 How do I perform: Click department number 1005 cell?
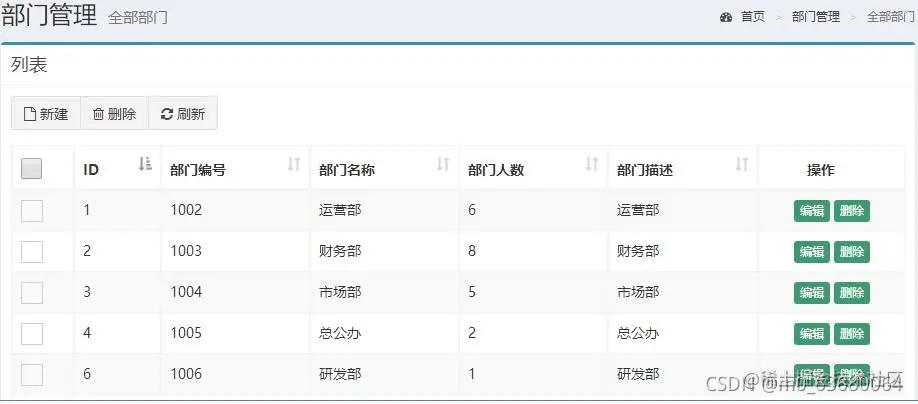(186, 333)
